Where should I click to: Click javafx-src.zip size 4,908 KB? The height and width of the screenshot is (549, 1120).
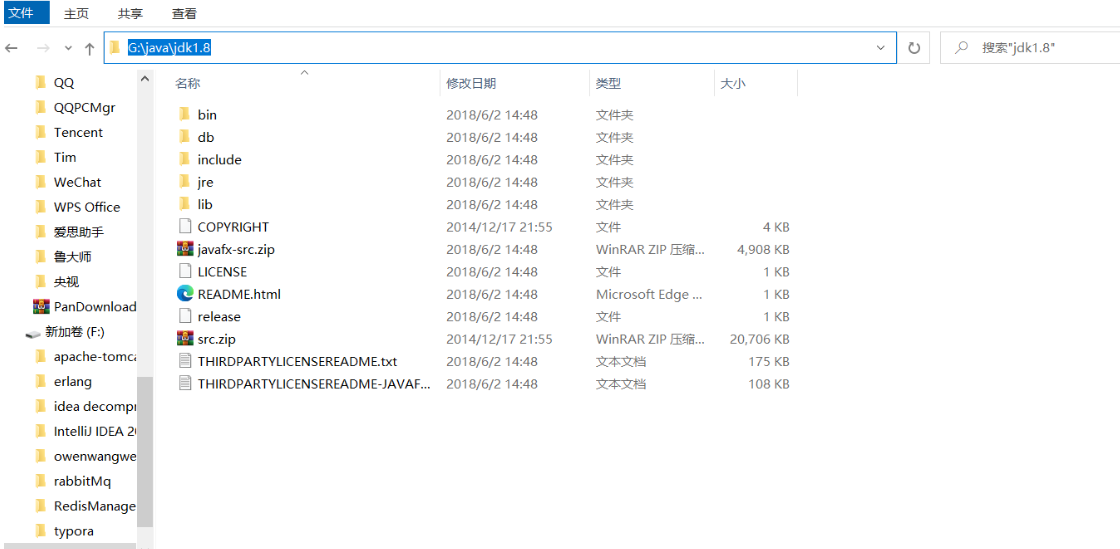click(763, 250)
